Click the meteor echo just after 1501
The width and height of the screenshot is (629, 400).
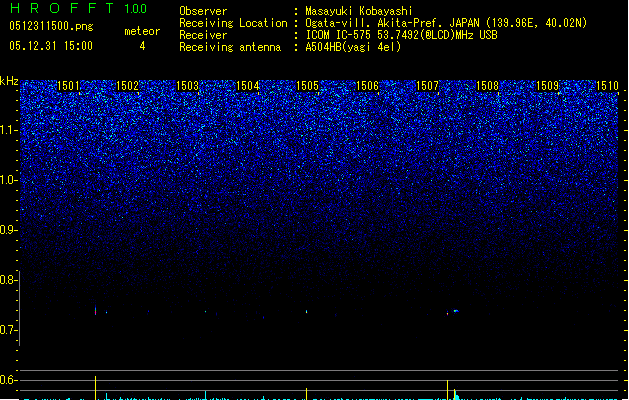point(95,310)
